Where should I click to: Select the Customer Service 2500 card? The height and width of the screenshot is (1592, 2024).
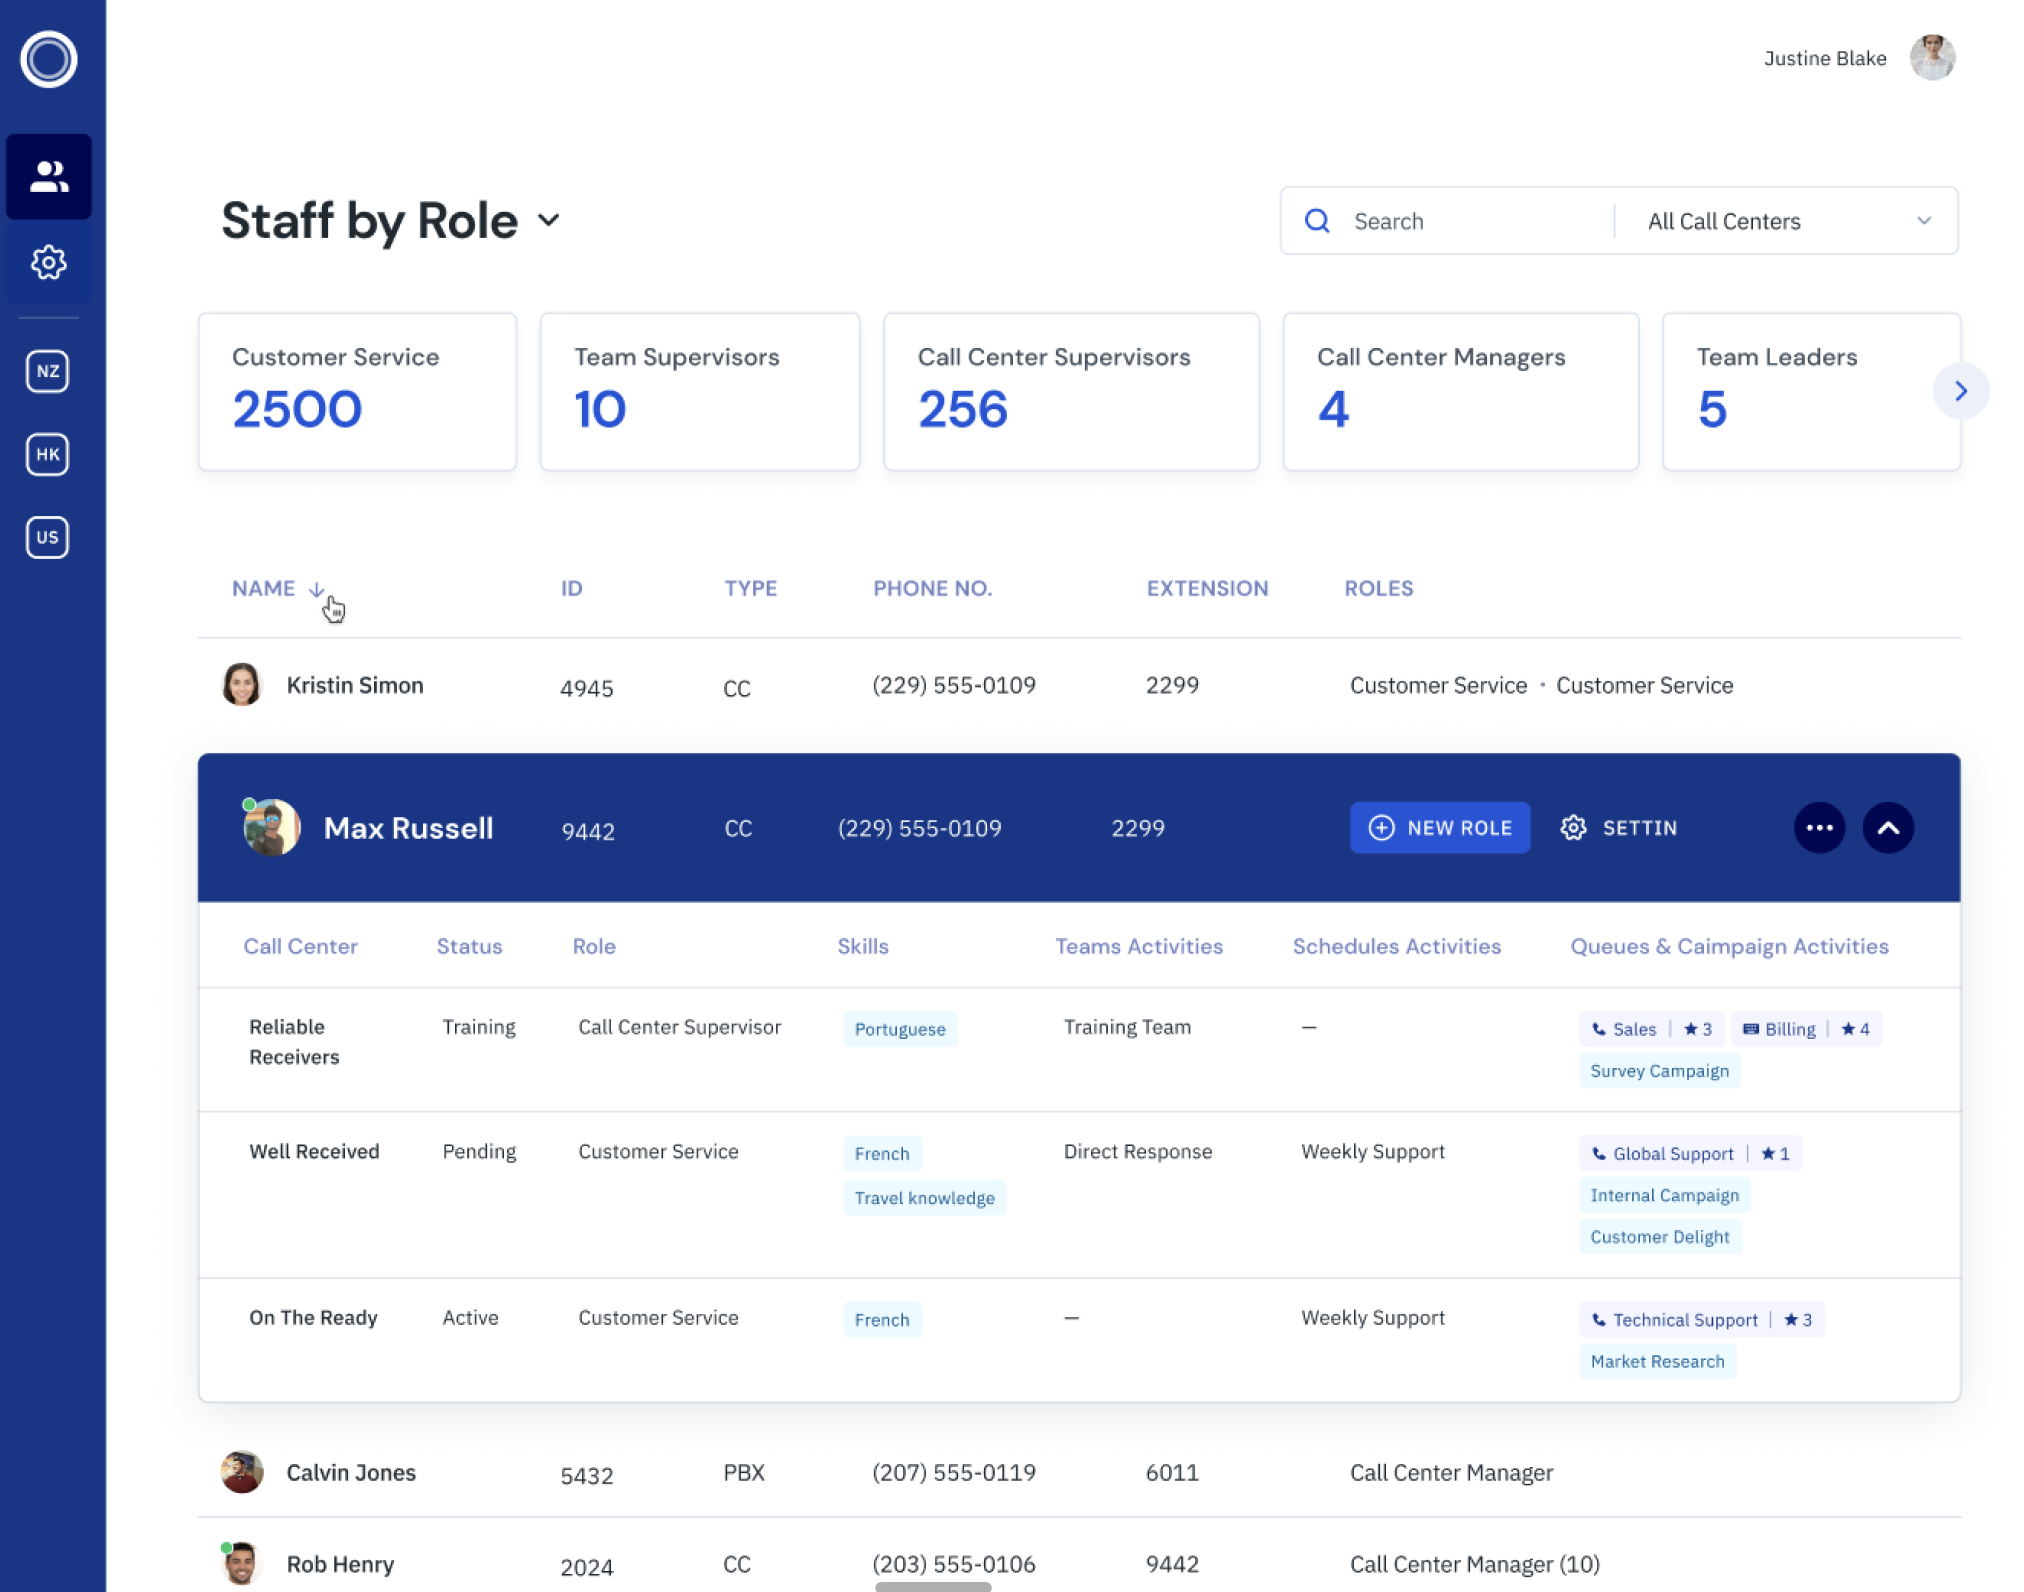357,391
